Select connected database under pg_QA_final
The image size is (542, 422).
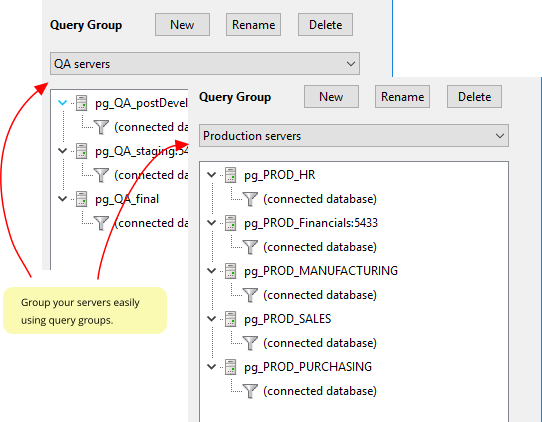pos(151,223)
